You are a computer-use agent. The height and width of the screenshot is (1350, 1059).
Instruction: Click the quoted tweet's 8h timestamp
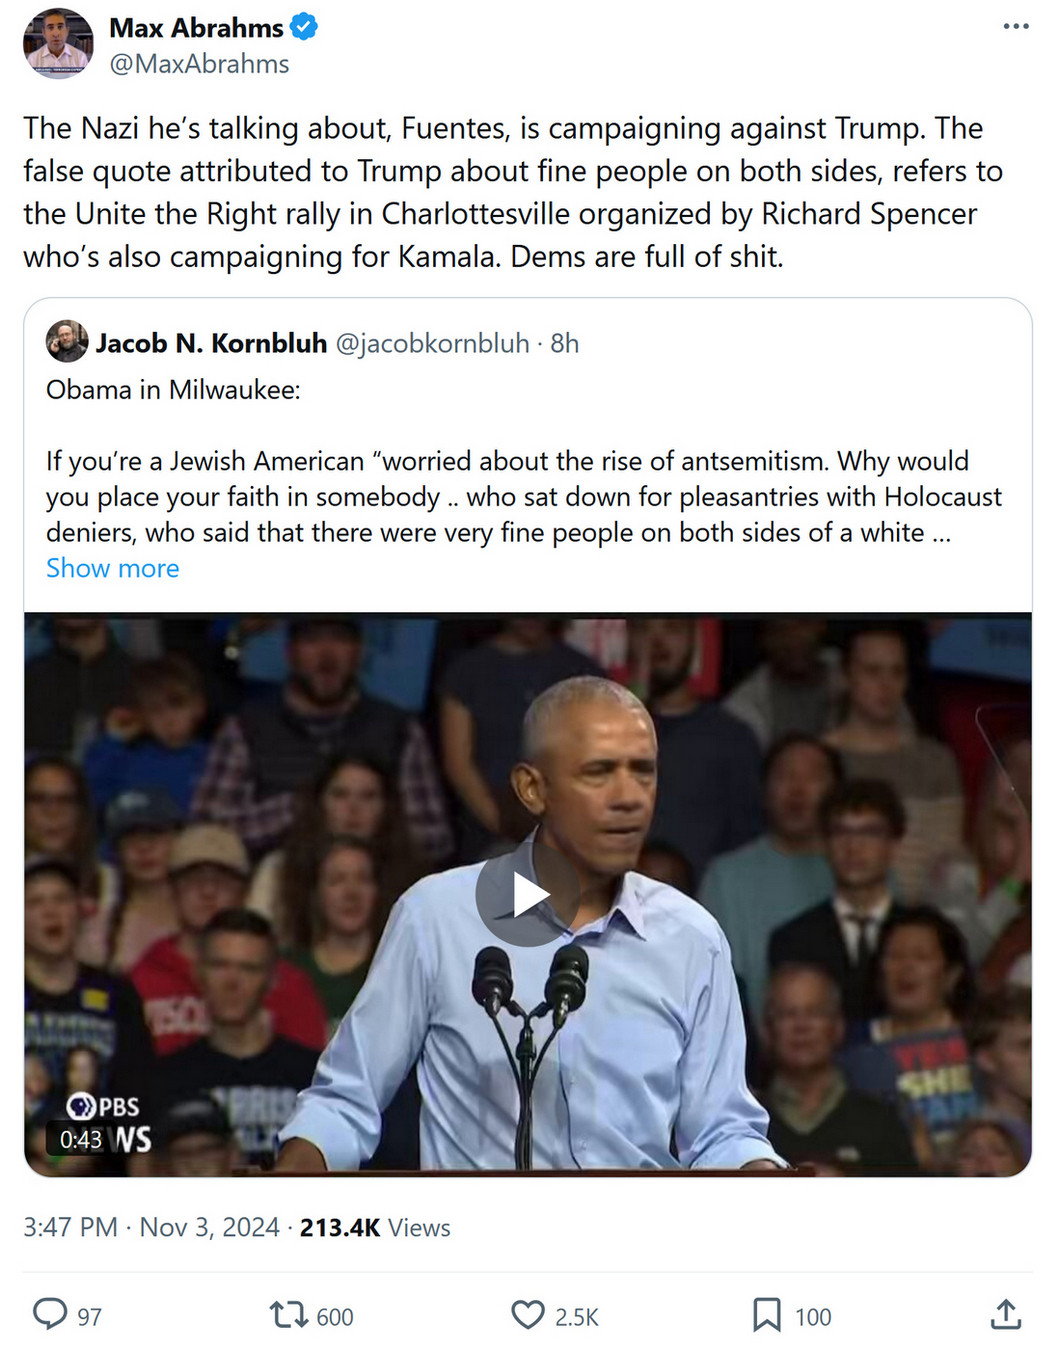565,343
